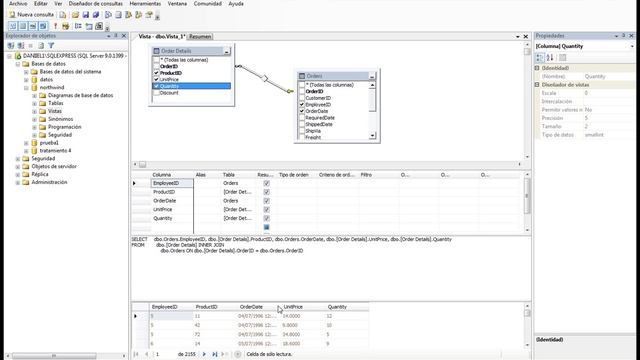Uncheck ProductID in Order Details table
Screen dimensions: 640x360
(156, 73)
